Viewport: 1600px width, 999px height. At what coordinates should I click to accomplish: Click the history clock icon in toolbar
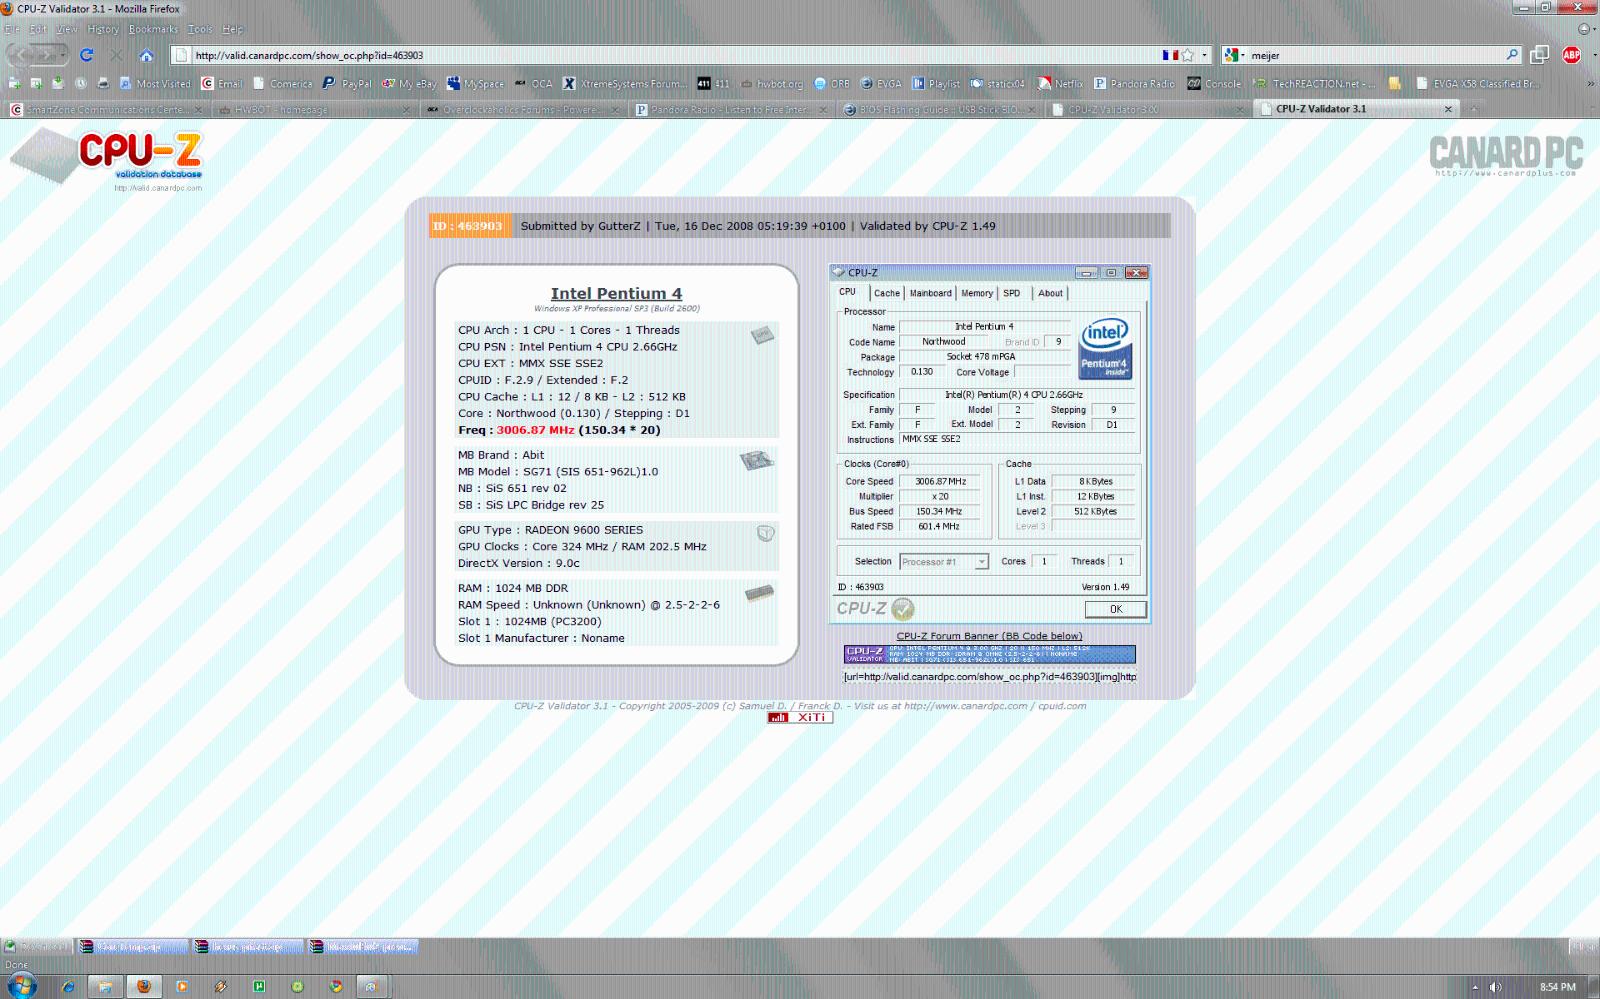[81, 84]
